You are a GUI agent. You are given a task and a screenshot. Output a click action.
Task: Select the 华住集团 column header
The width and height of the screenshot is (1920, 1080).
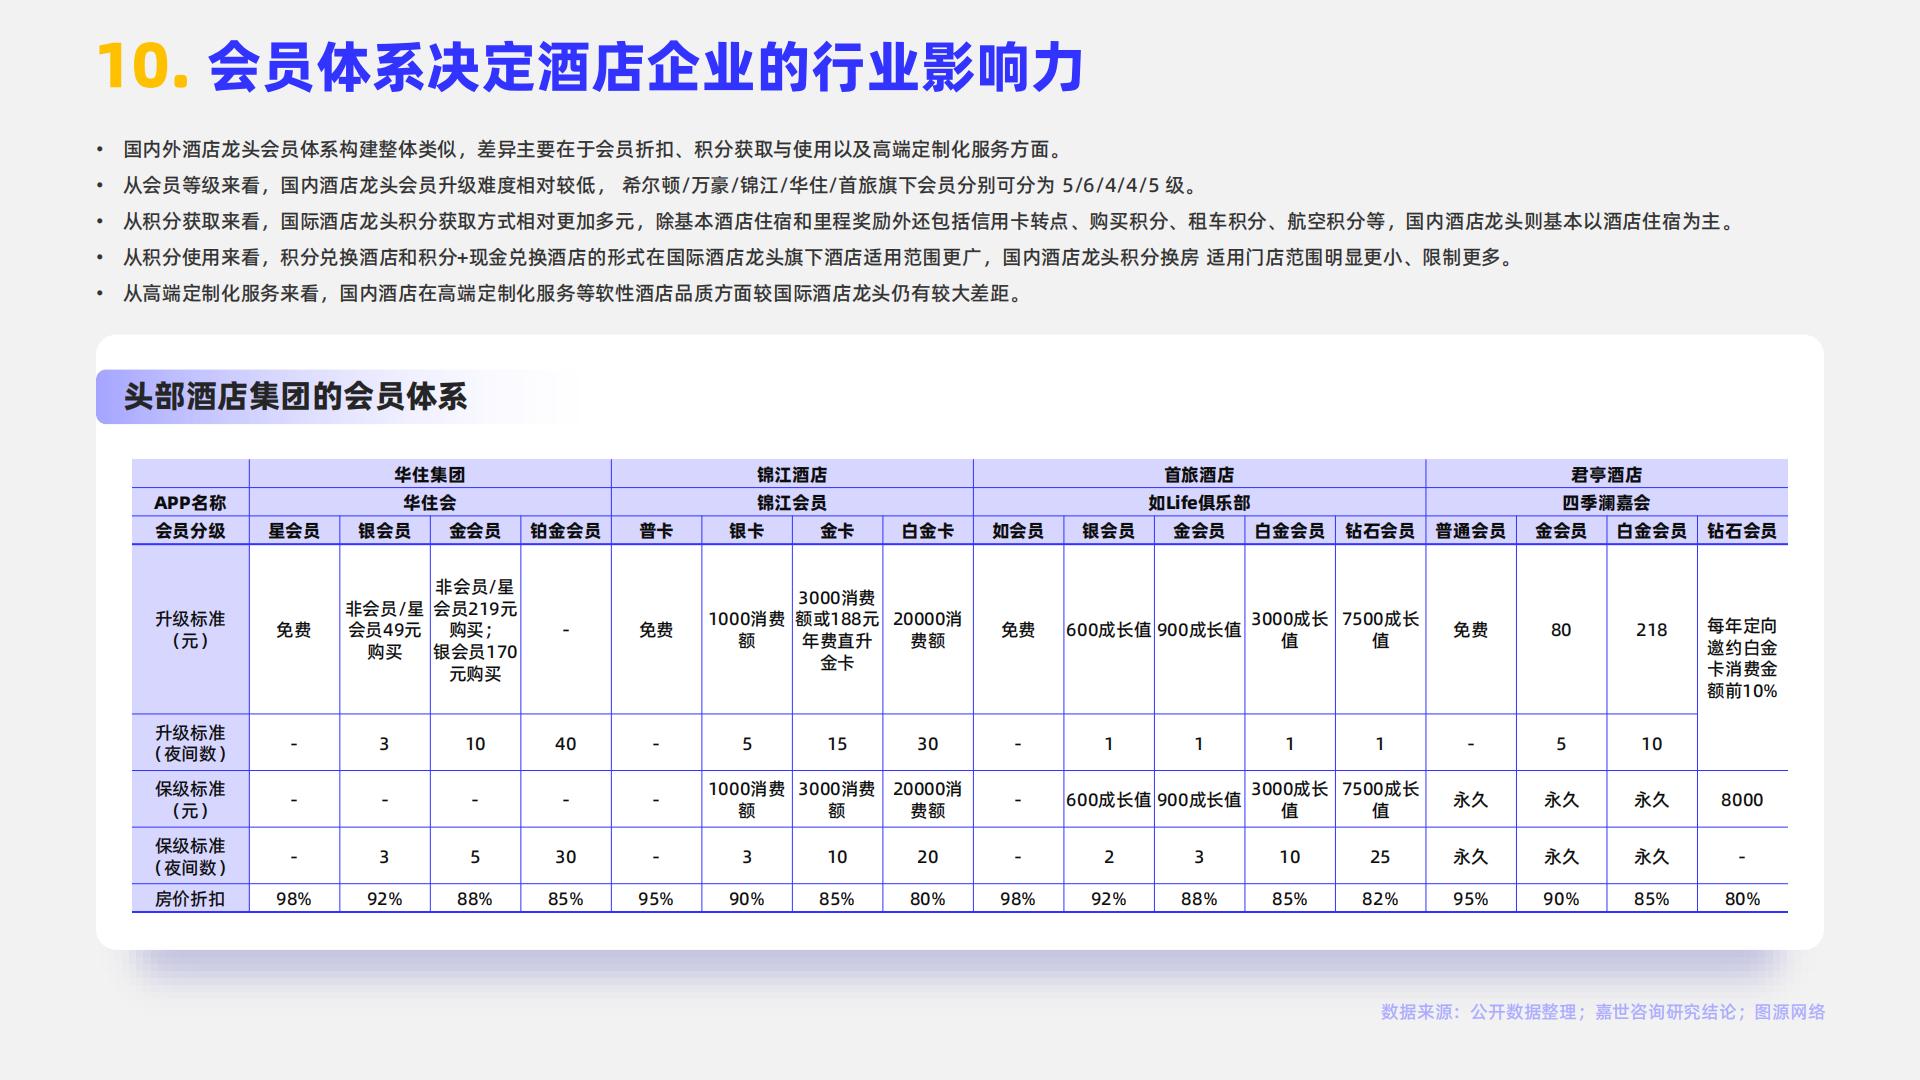coord(430,474)
